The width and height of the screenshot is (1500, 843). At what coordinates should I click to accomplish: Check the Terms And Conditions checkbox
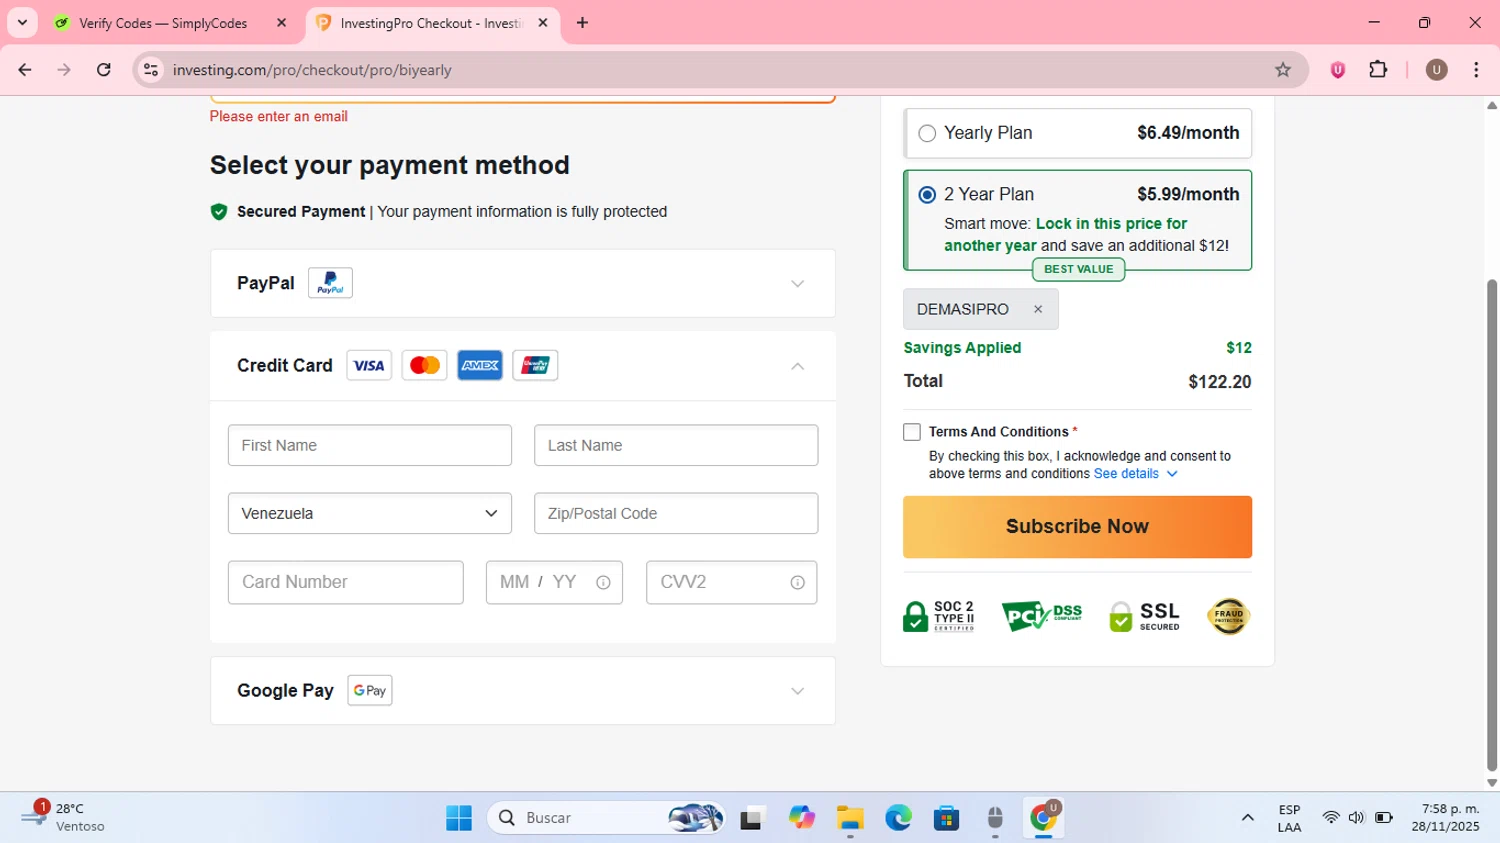912,432
